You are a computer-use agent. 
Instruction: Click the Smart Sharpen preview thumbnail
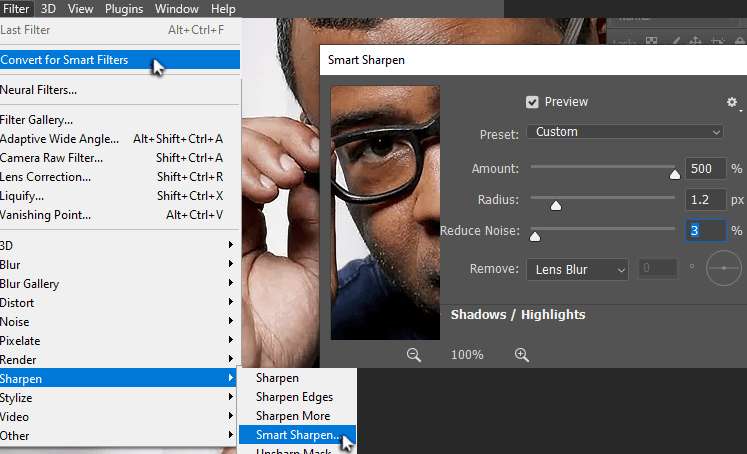point(385,212)
